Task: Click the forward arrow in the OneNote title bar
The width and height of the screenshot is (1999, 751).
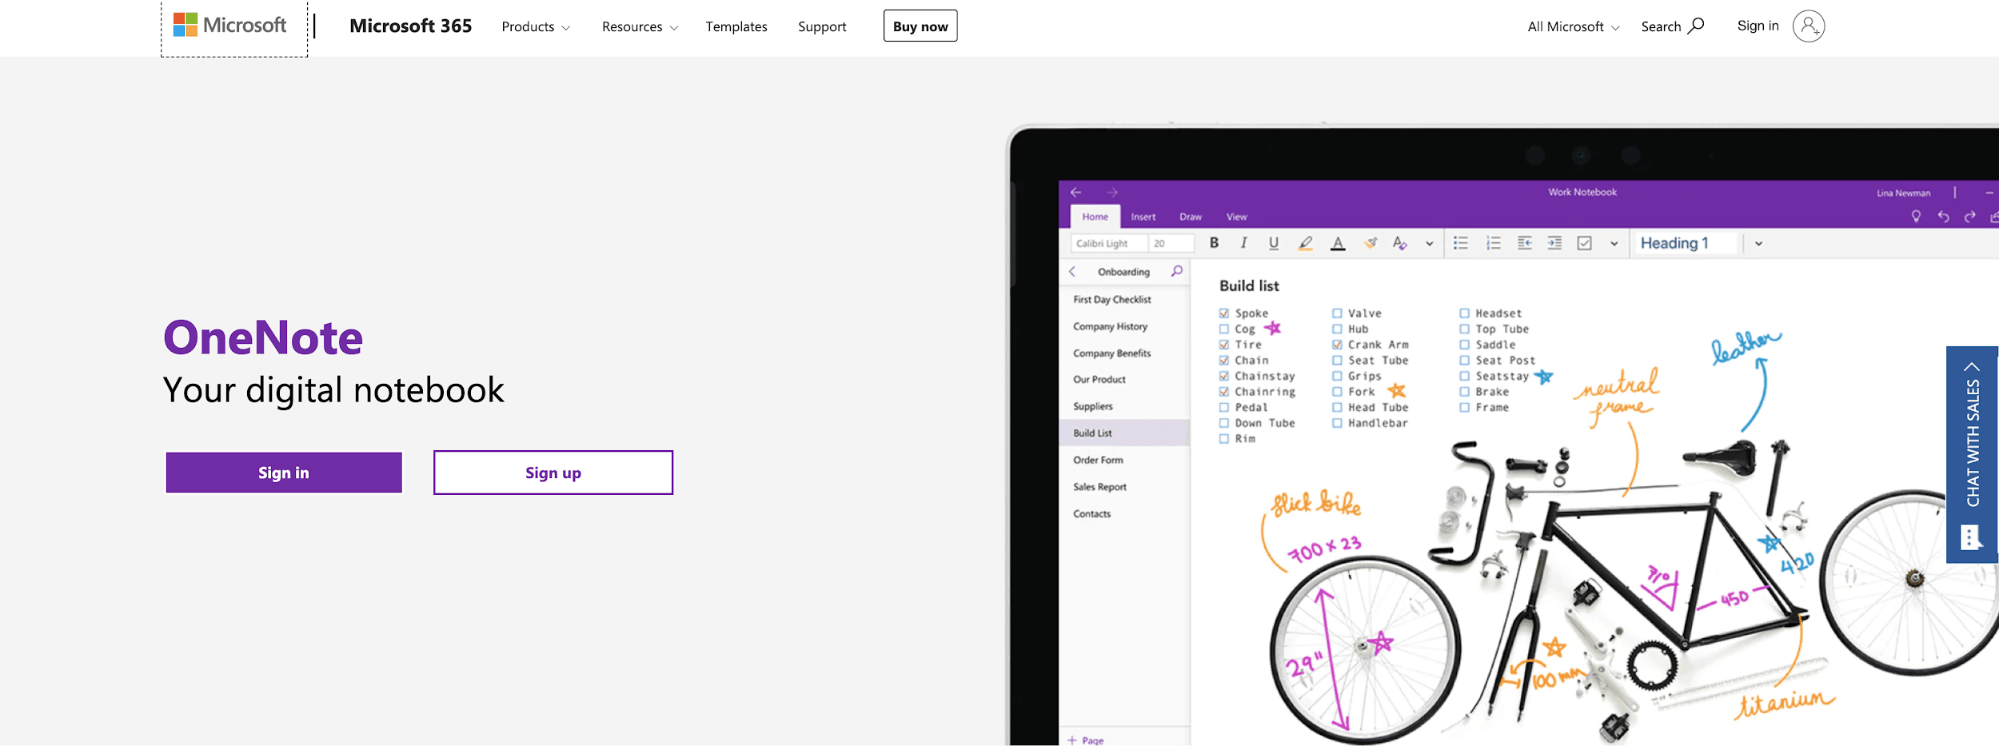Action: point(1112,192)
